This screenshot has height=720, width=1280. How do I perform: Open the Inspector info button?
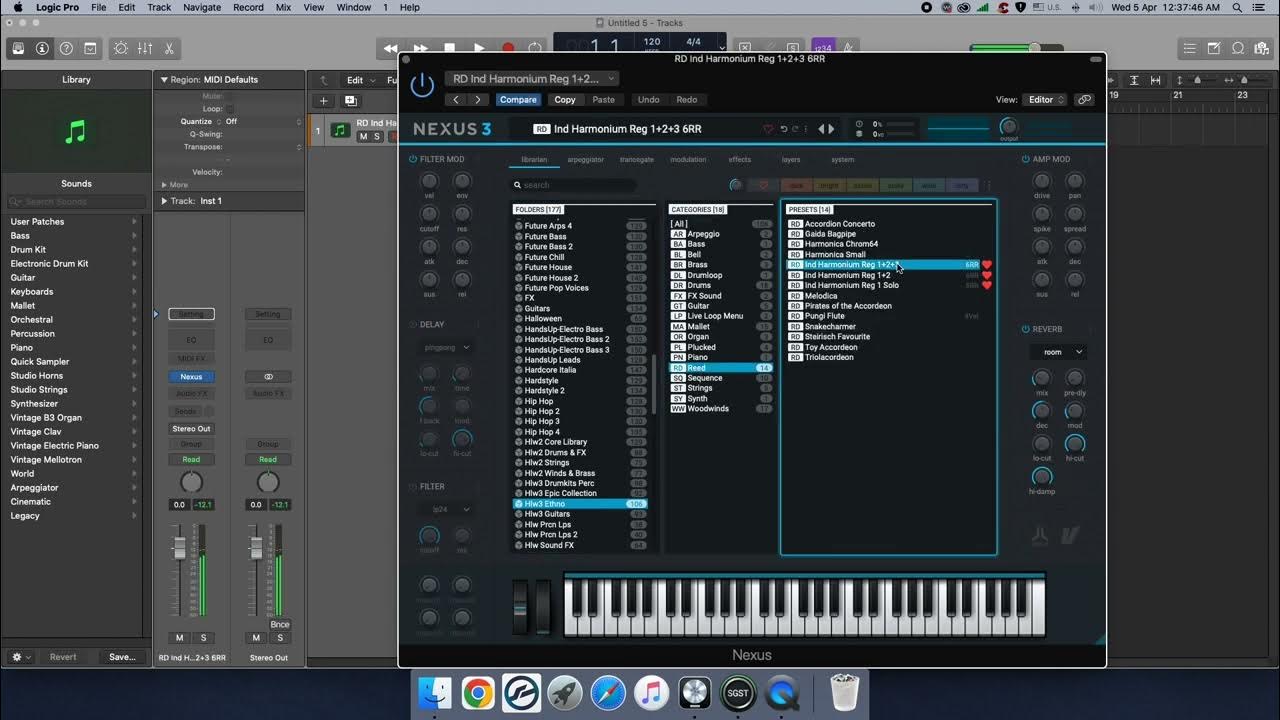coord(42,48)
